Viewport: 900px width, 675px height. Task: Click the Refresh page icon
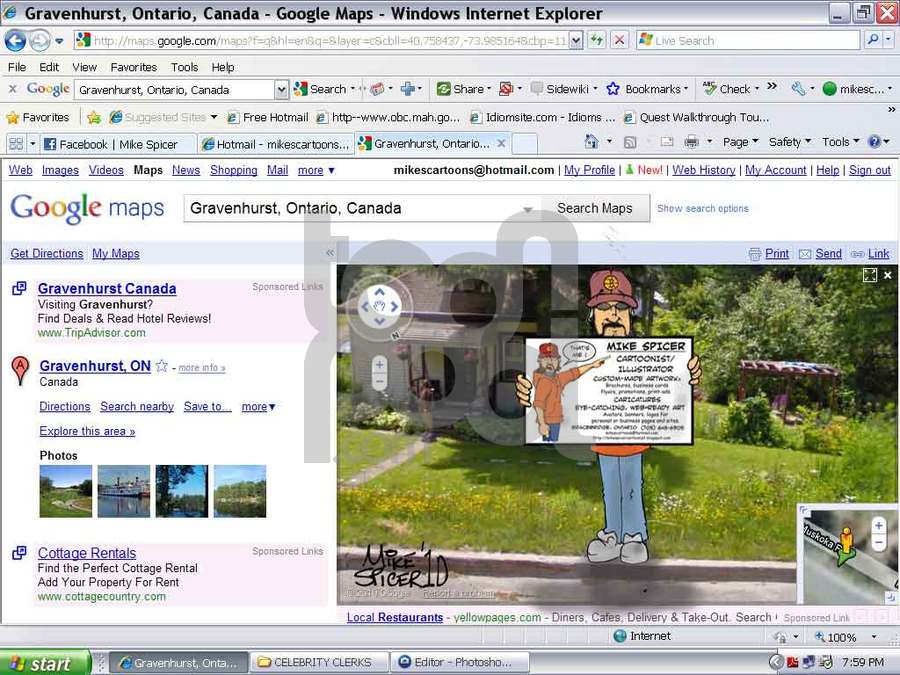coord(597,40)
